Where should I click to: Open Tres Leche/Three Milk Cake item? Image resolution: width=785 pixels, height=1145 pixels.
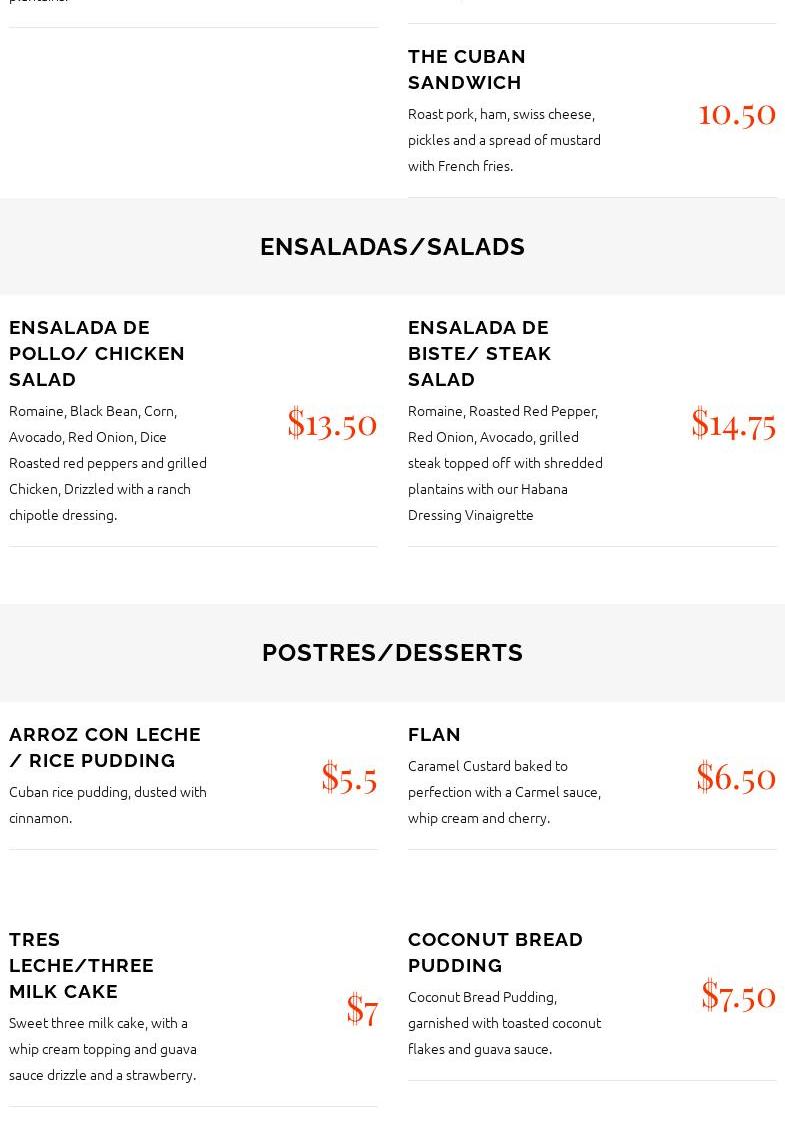tap(81, 965)
